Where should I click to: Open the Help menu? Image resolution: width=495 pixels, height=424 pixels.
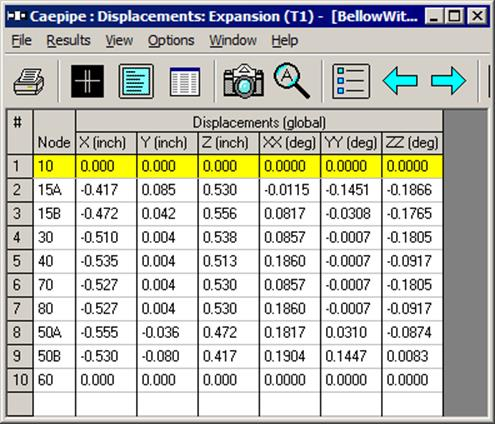[x=285, y=41]
